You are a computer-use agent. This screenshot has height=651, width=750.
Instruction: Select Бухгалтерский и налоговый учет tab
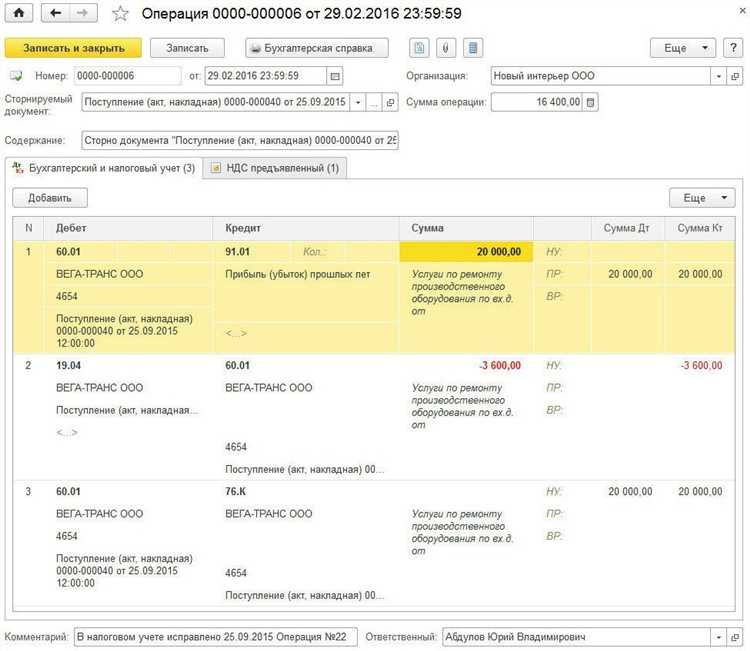click(x=103, y=168)
